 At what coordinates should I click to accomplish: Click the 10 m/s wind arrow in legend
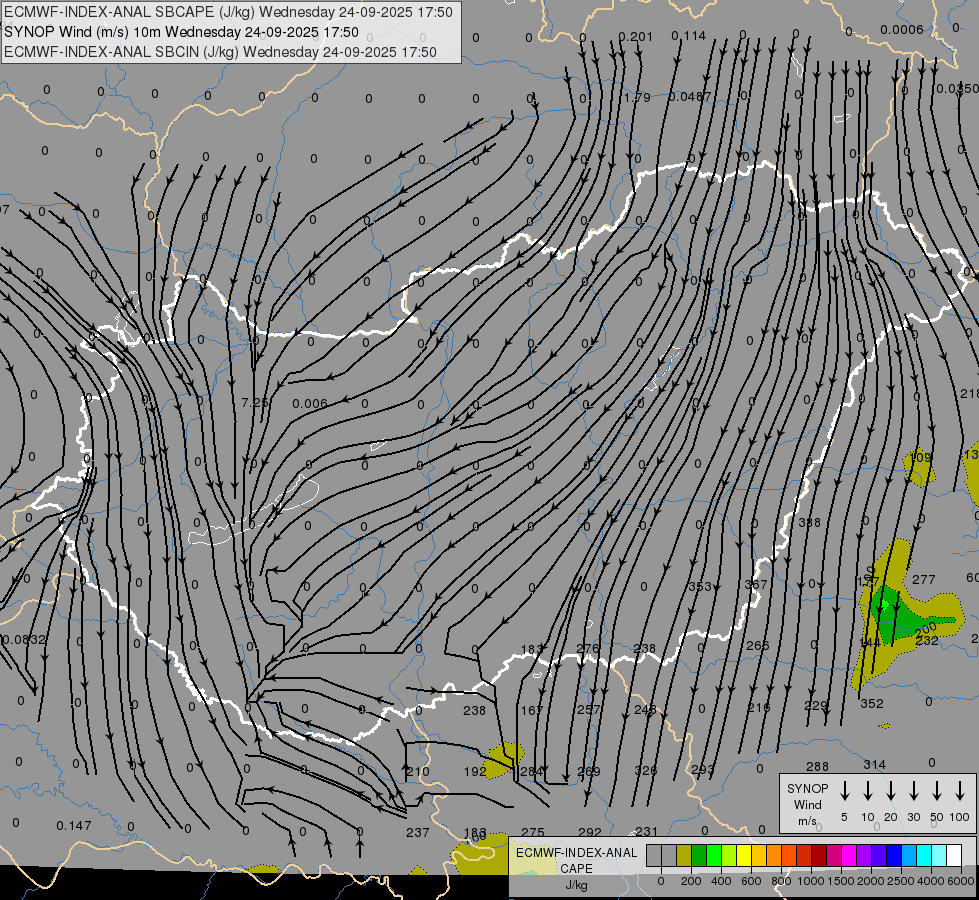[x=868, y=791]
